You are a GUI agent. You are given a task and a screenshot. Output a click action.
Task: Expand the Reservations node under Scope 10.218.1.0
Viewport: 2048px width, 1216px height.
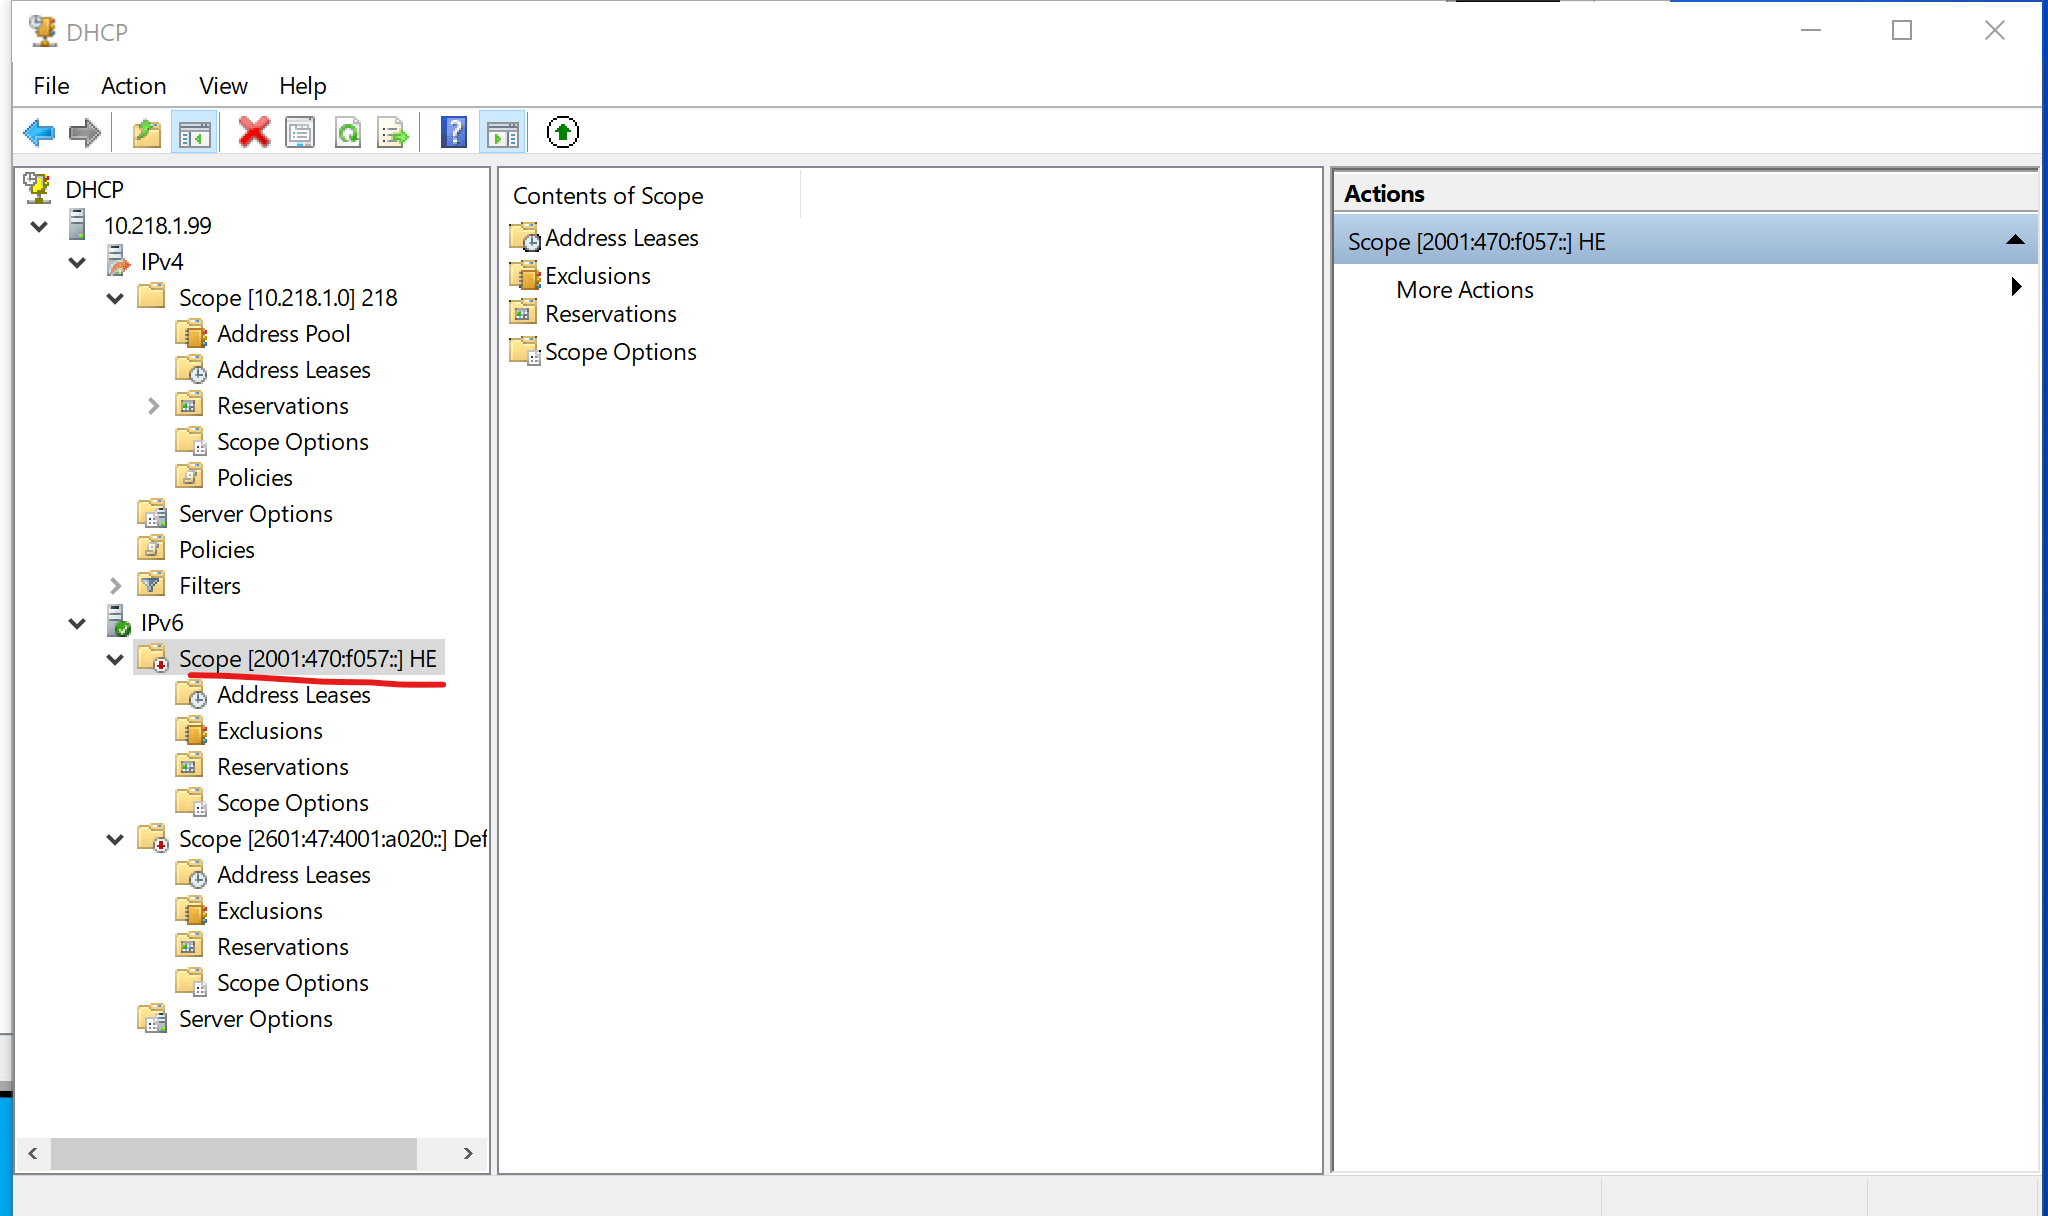[x=153, y=405]
